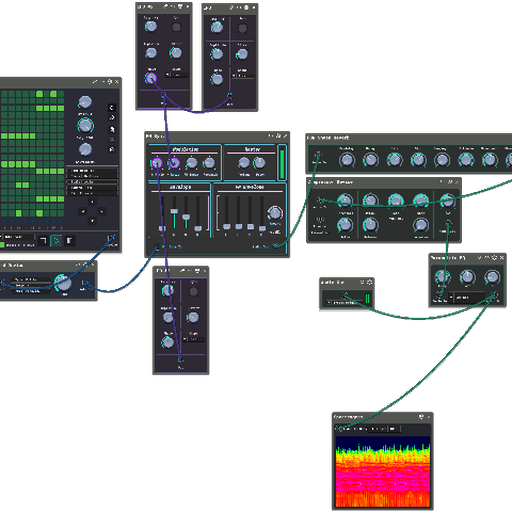The height and width of the screenshot is (512, 512).
Task: Select the first mode button in the sequencer's bottom bar
Action: click(43, 240)
